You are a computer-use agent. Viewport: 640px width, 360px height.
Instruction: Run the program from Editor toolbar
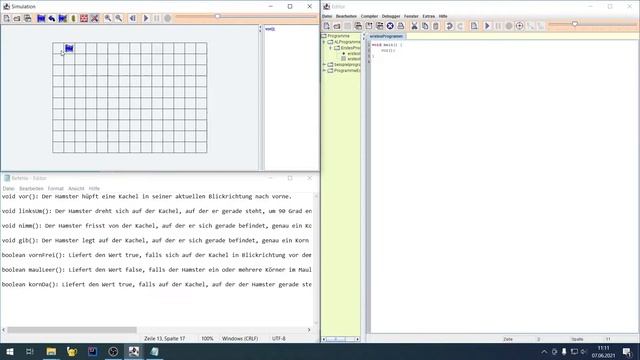487,26
